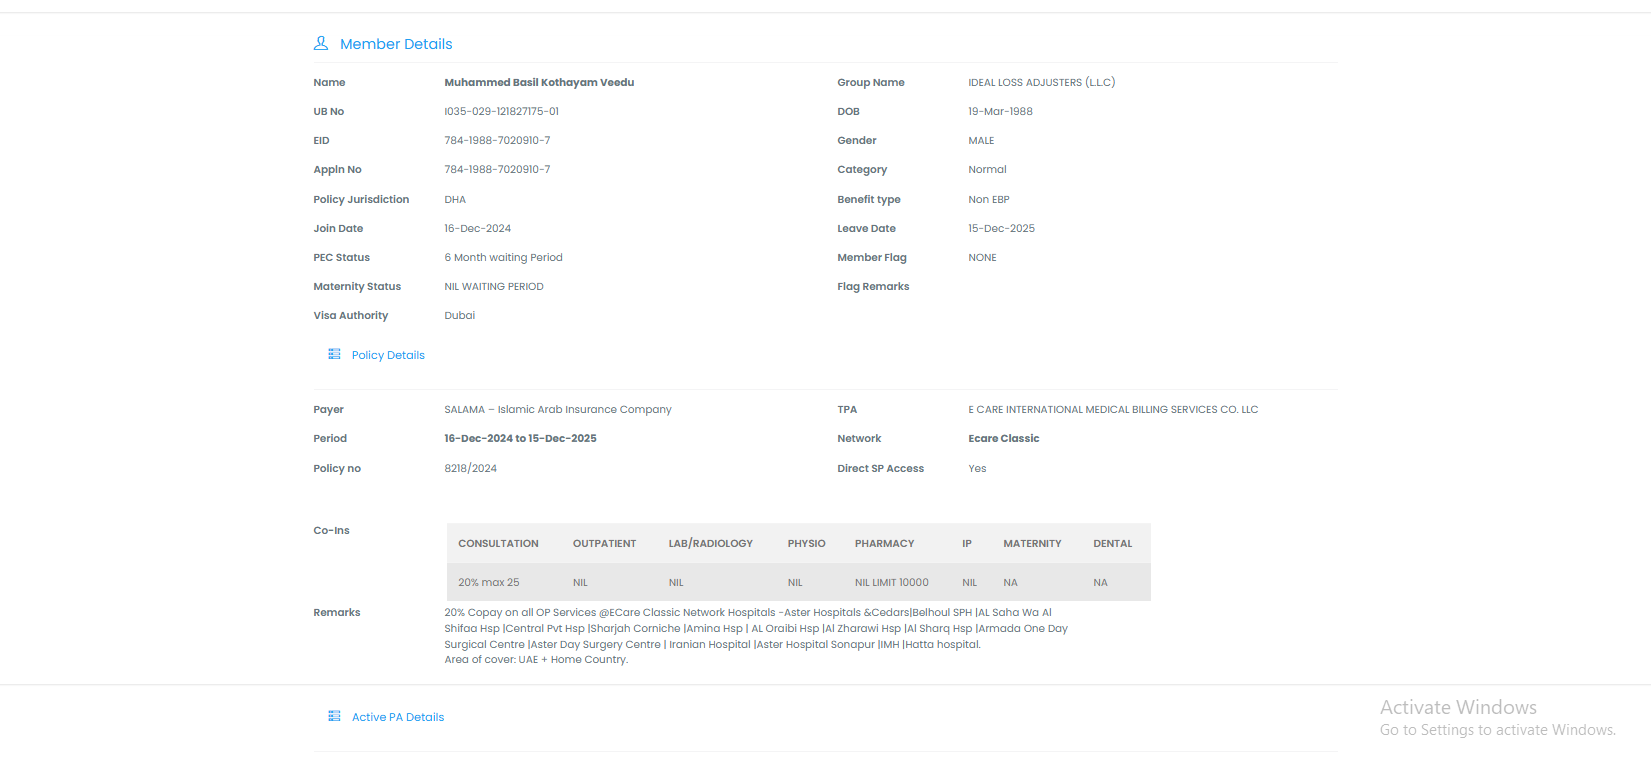Click the Category value Normal

click(987, 169)
